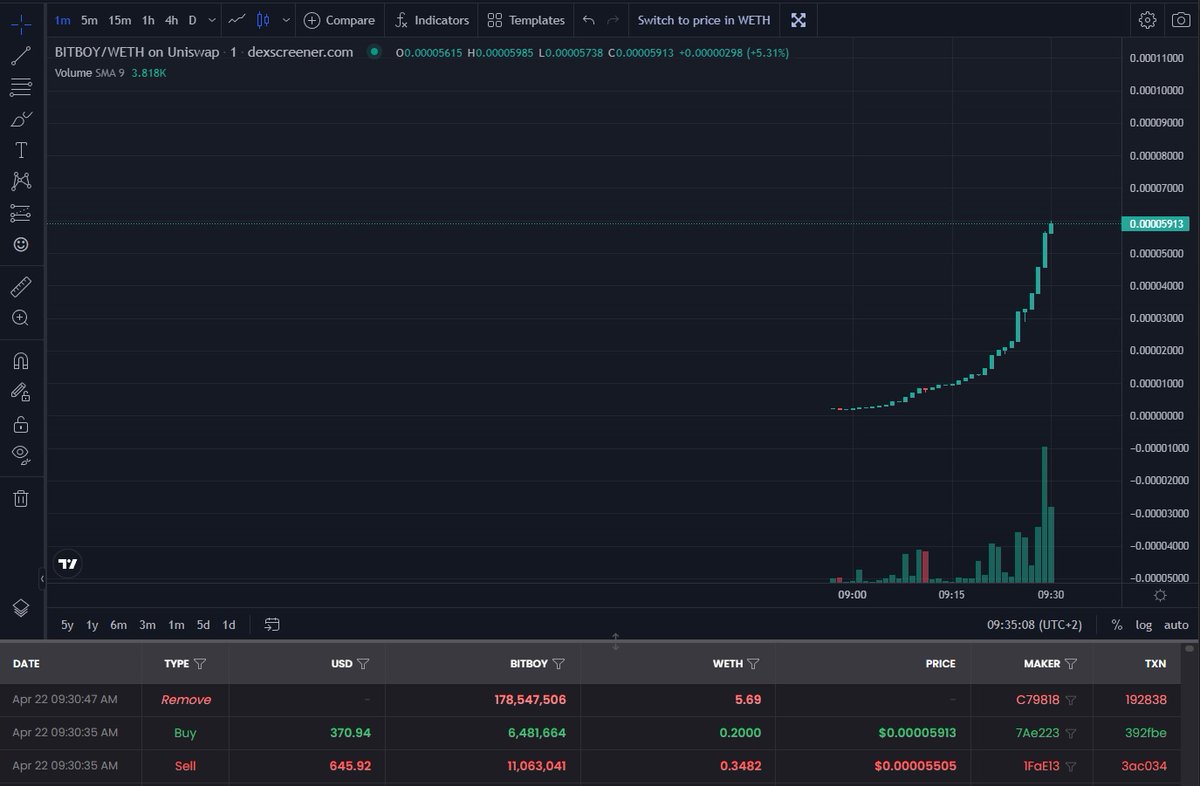Viewport: 1200px width, 786px height.
Task: Open the go to date picker
Action: pyautogui.click(x=272, y=625)
